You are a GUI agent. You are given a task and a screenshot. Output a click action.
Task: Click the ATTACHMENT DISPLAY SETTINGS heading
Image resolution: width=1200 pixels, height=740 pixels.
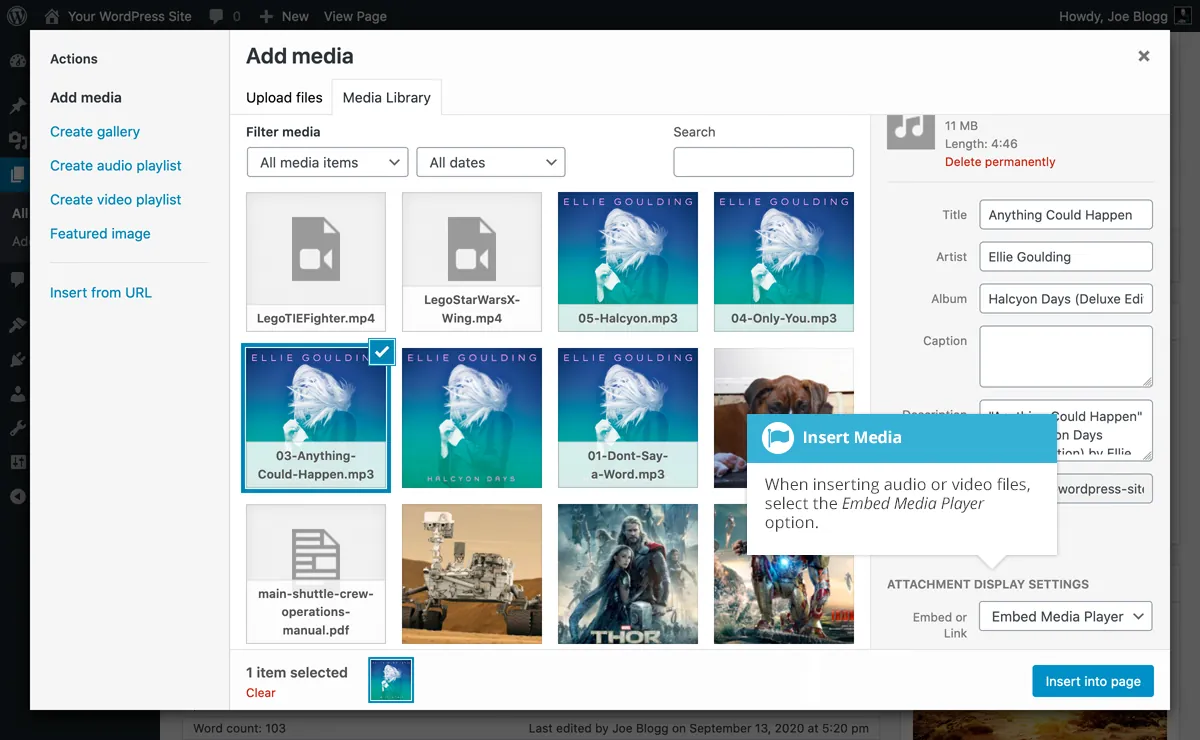tap(988, 584)
